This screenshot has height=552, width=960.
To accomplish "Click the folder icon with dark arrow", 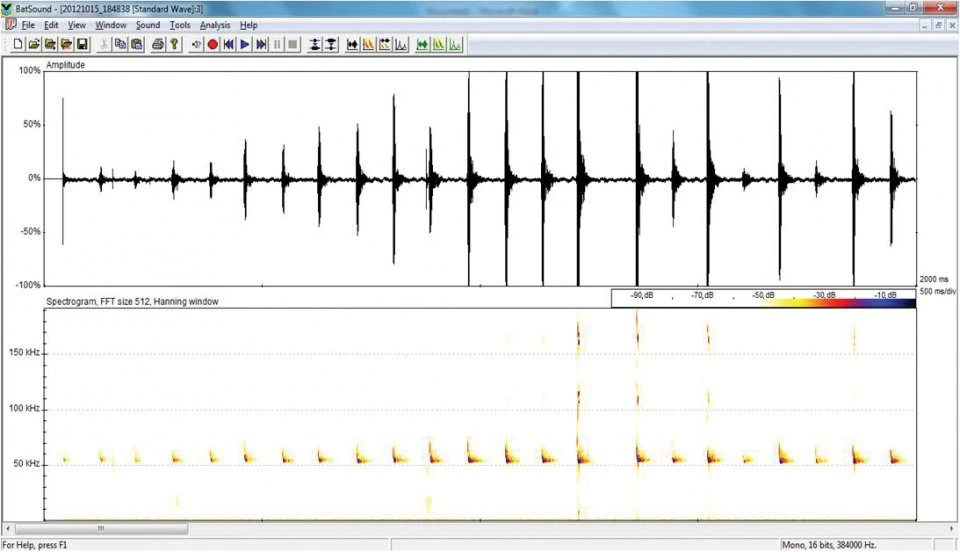I will click(x=50, y=44).
